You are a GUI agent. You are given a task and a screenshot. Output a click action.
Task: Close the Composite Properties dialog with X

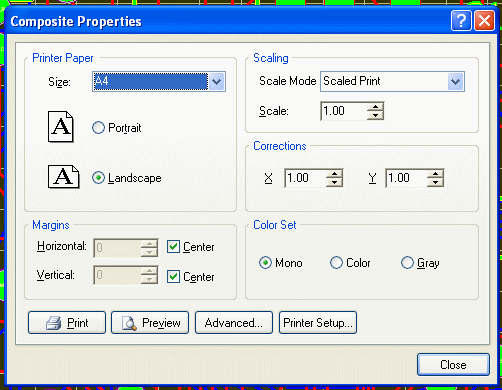tap(484, 21)
